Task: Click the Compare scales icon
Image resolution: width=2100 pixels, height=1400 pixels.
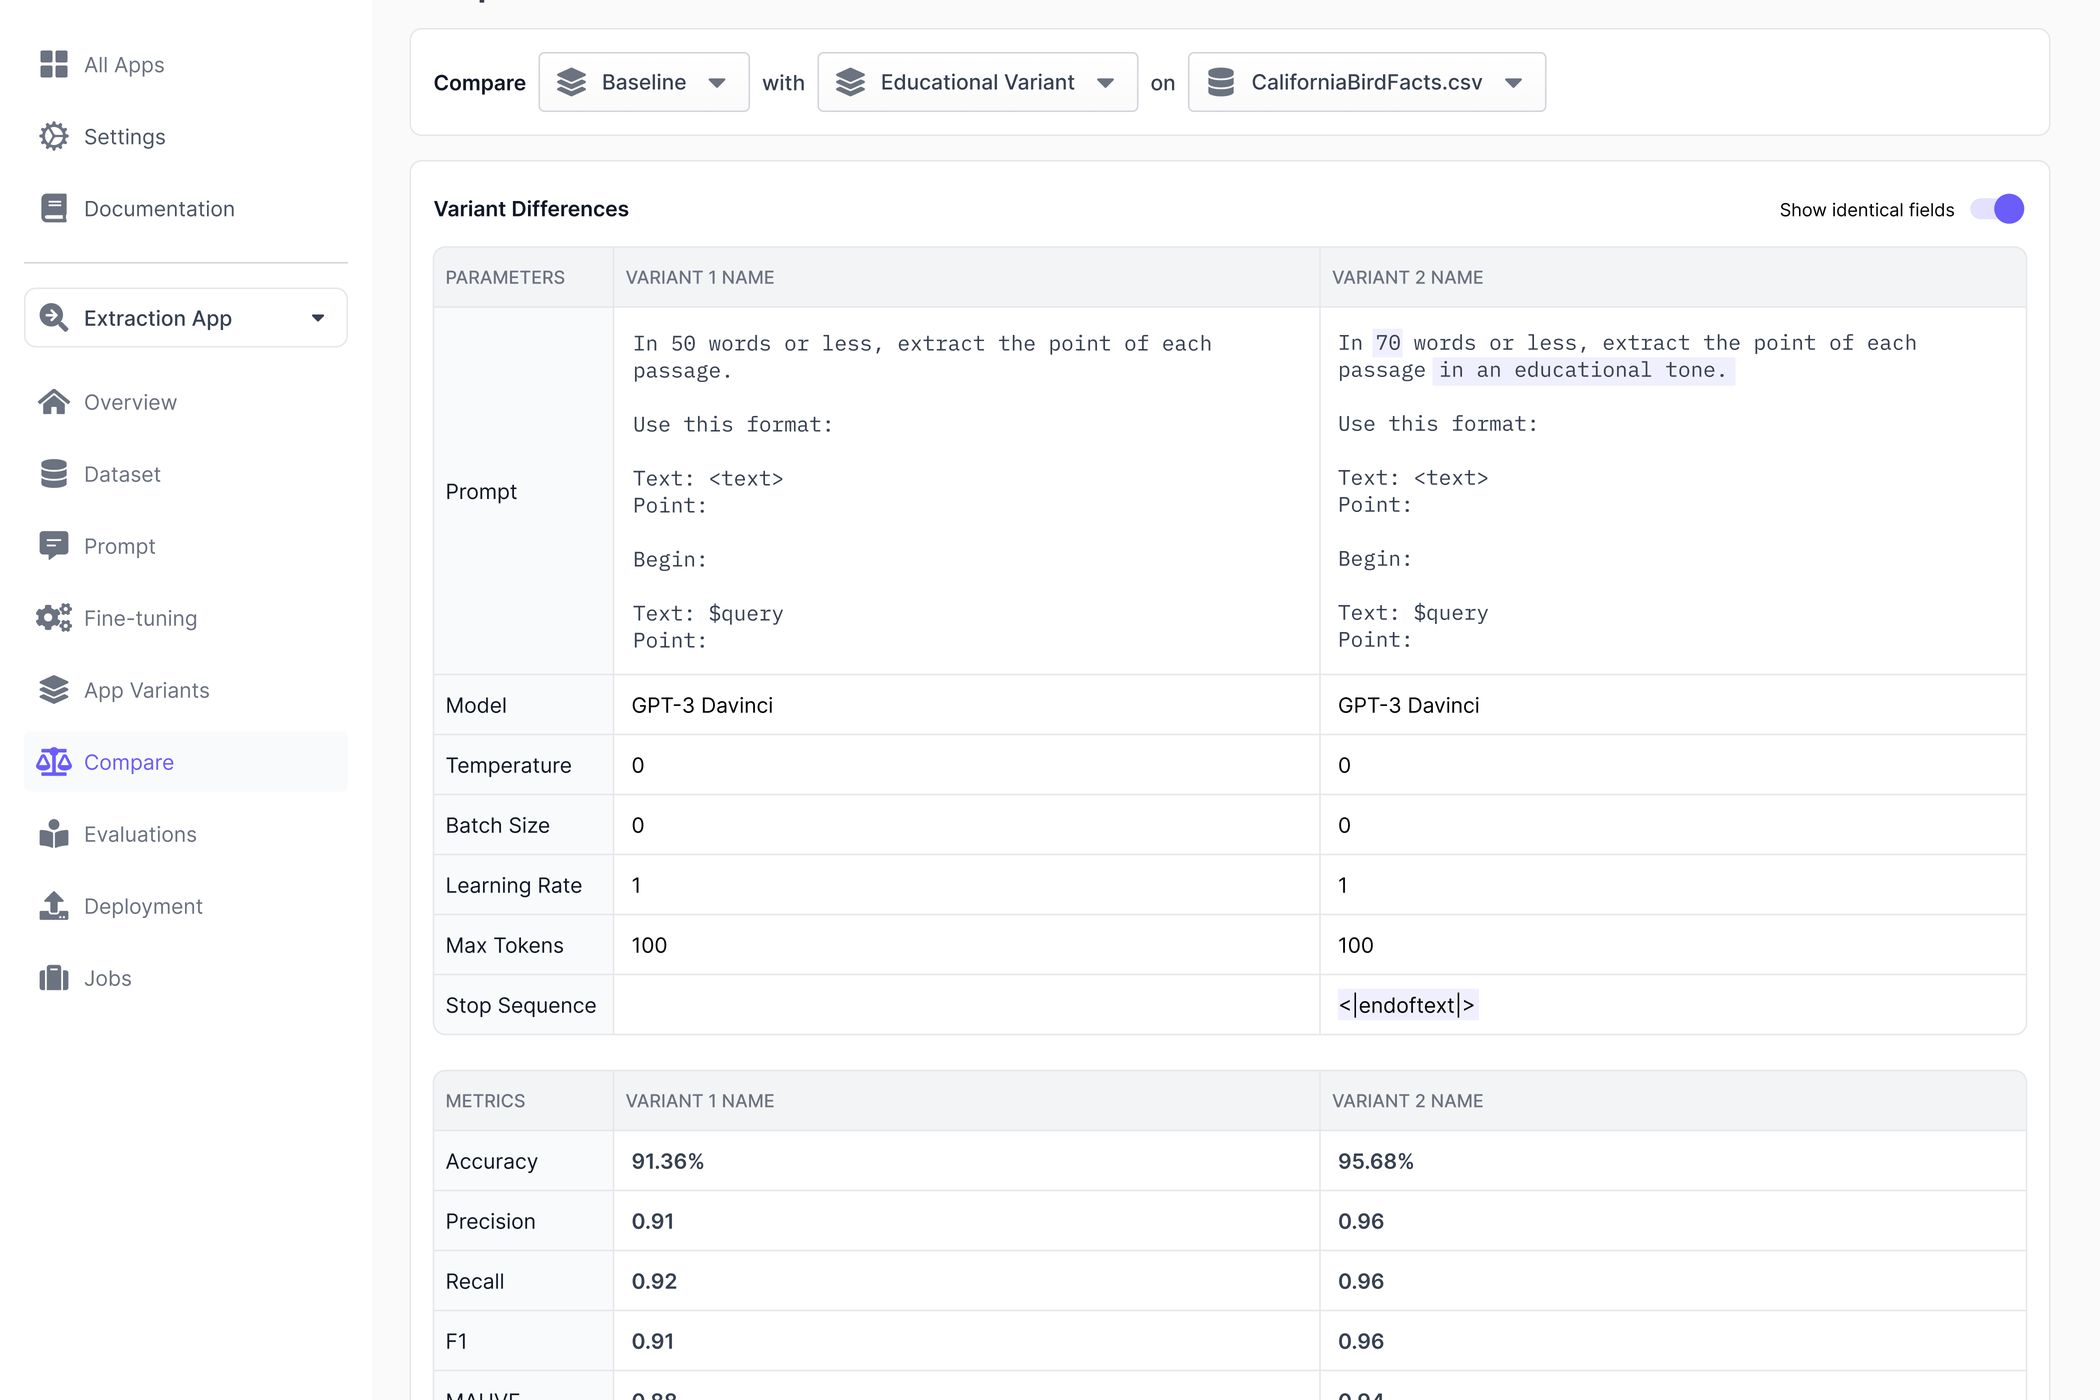Action: pyautogui.click(x=54, y=762)
